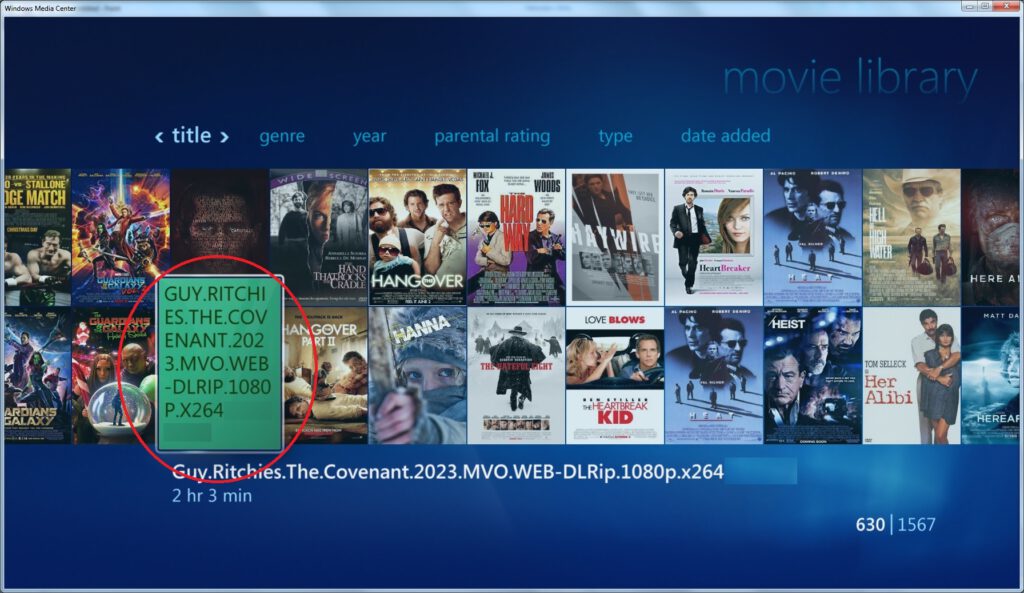Screen dimensions: 1024x593
Task: Select the first Guardians of the Galaxy poster
Action: [x=37, y=376]
